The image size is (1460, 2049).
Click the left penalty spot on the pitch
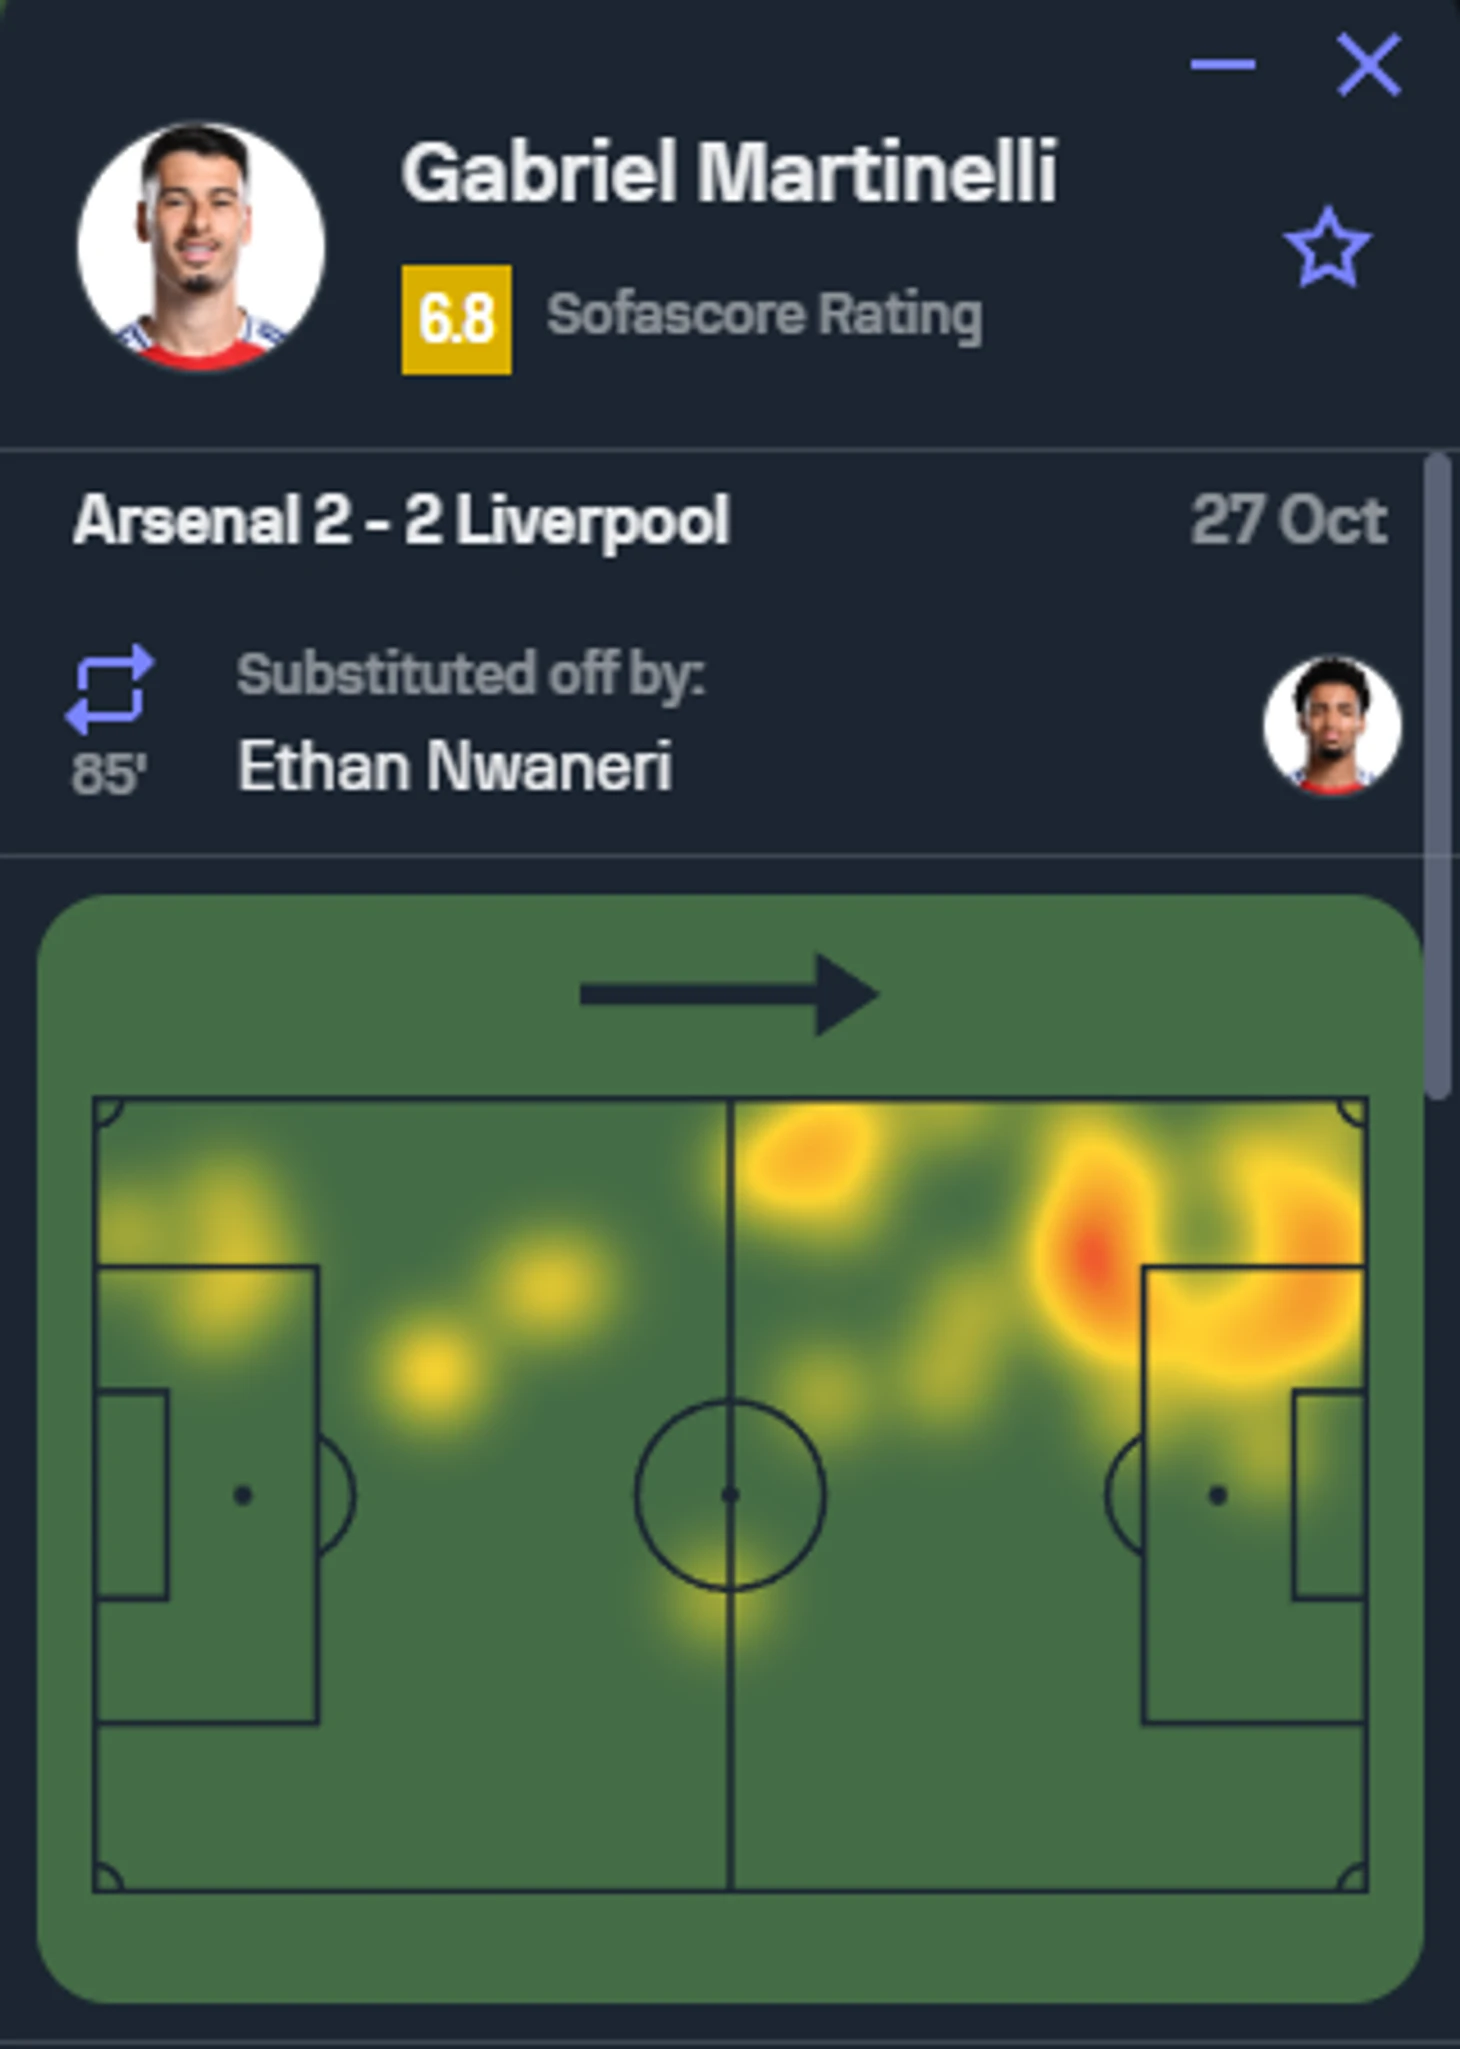click(x=242, y=1495)
